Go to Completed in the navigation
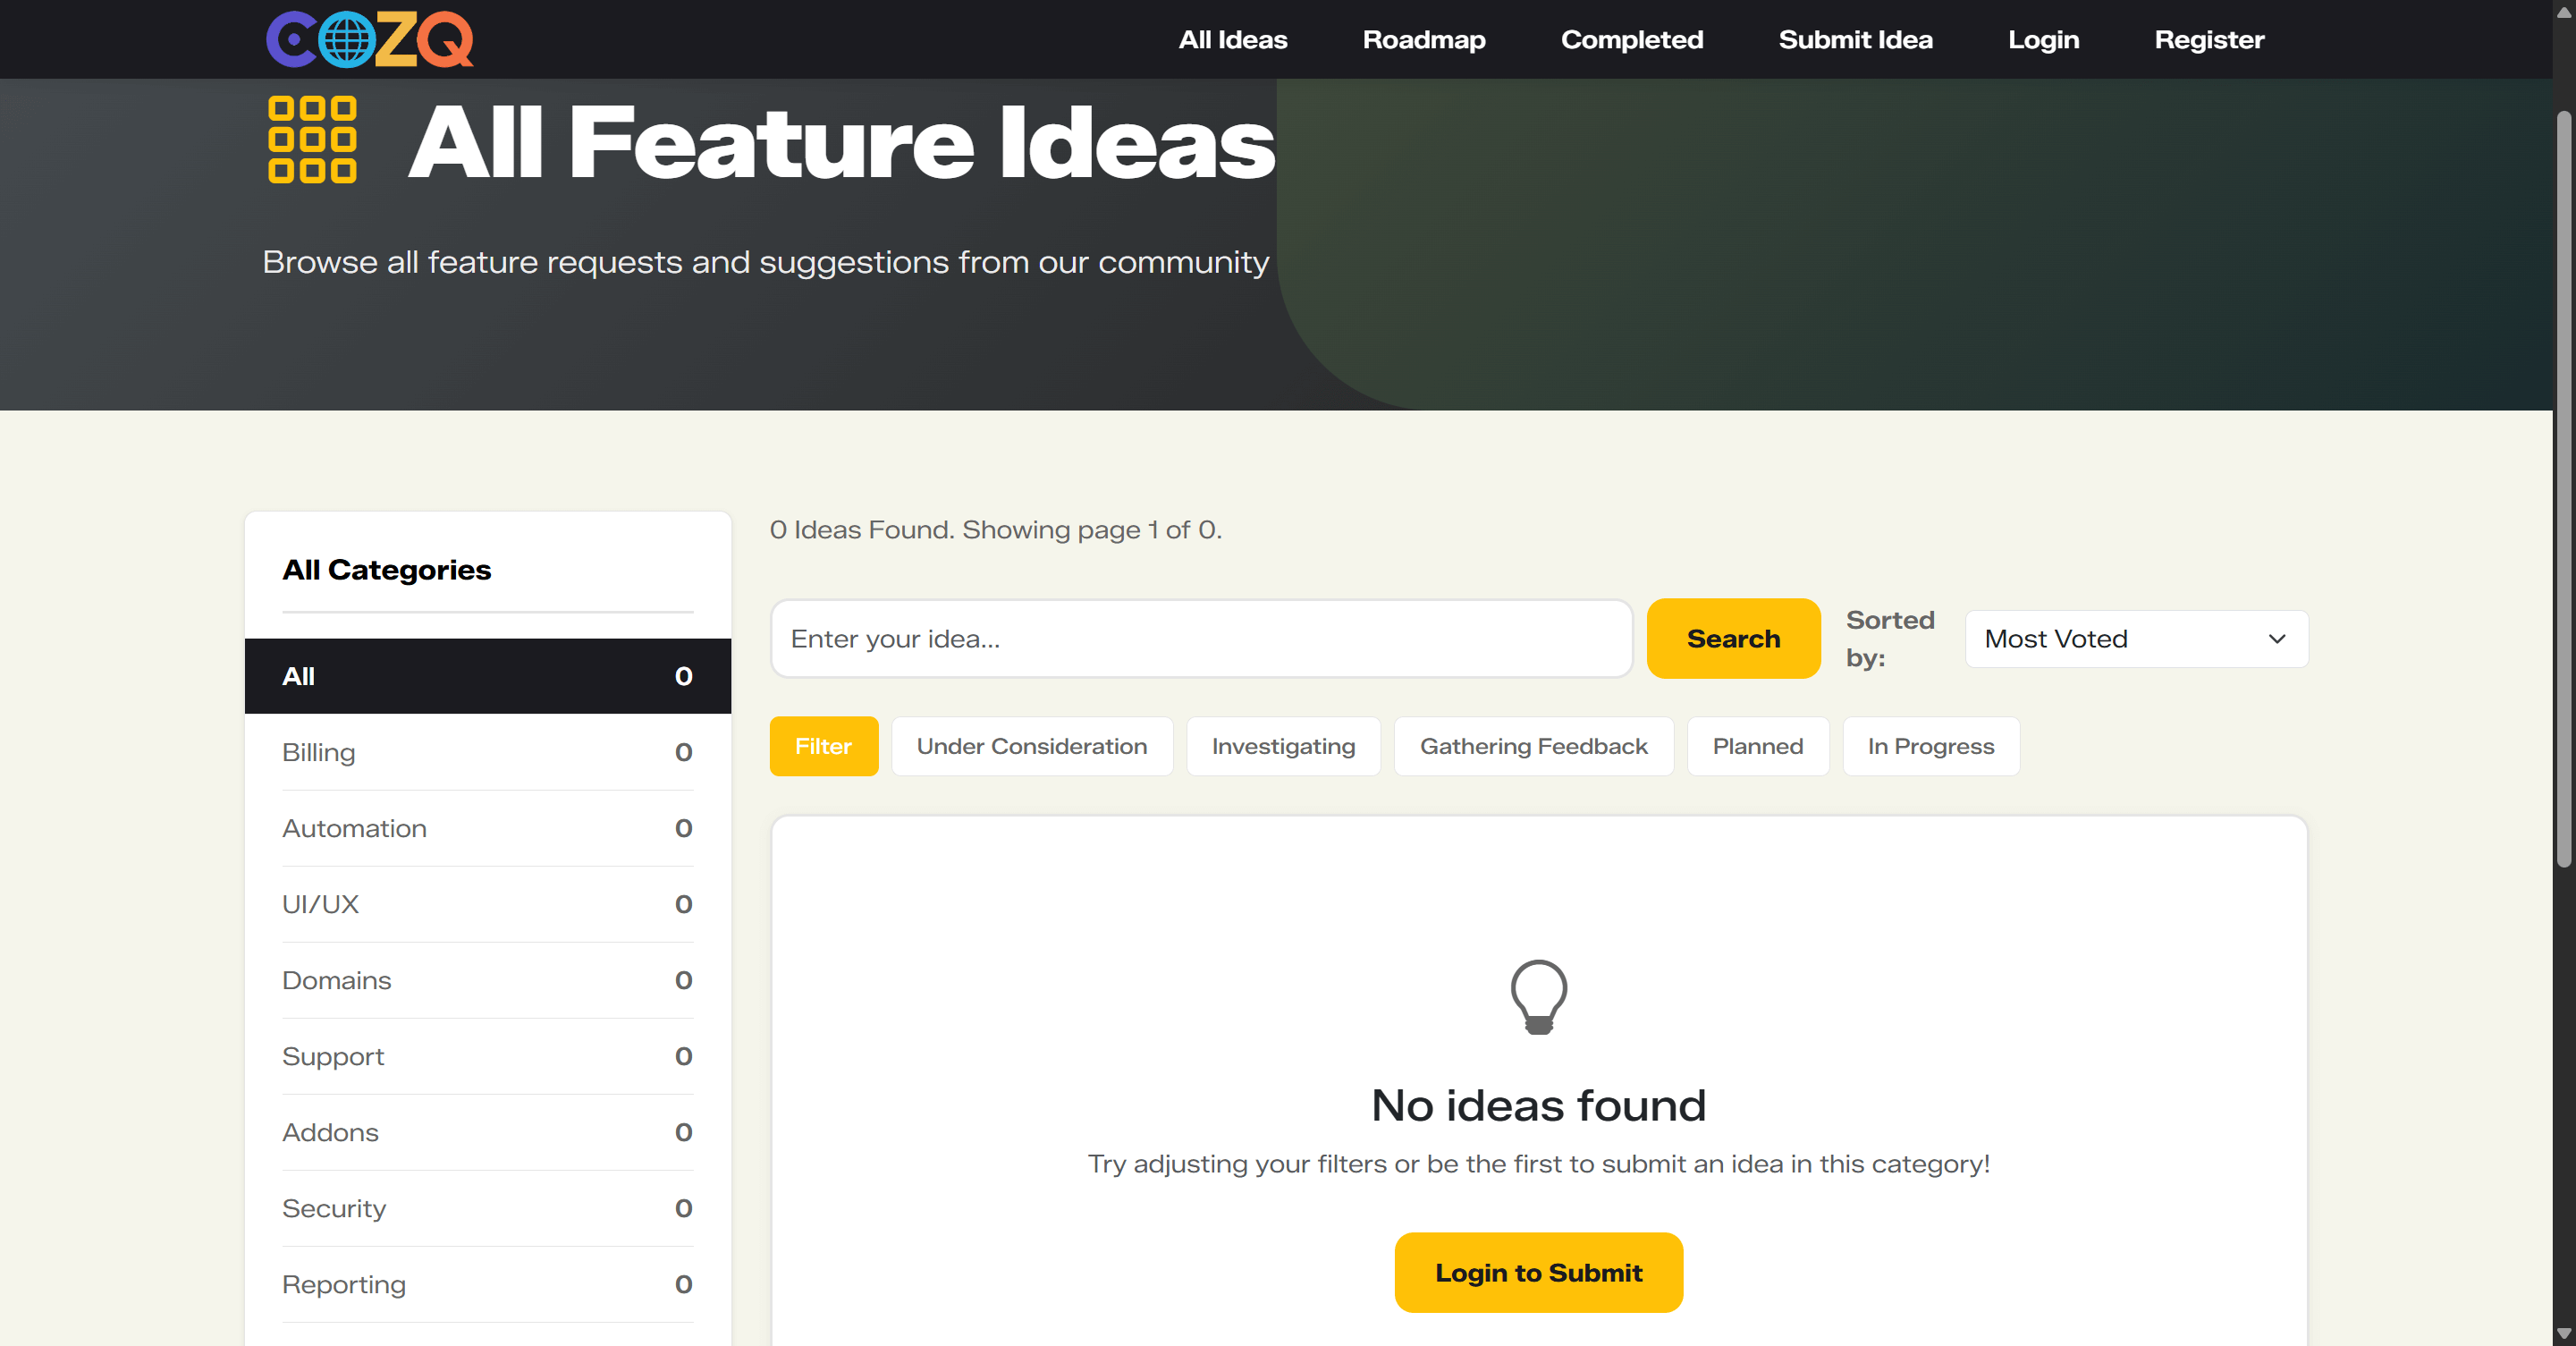 point(1631,40)
